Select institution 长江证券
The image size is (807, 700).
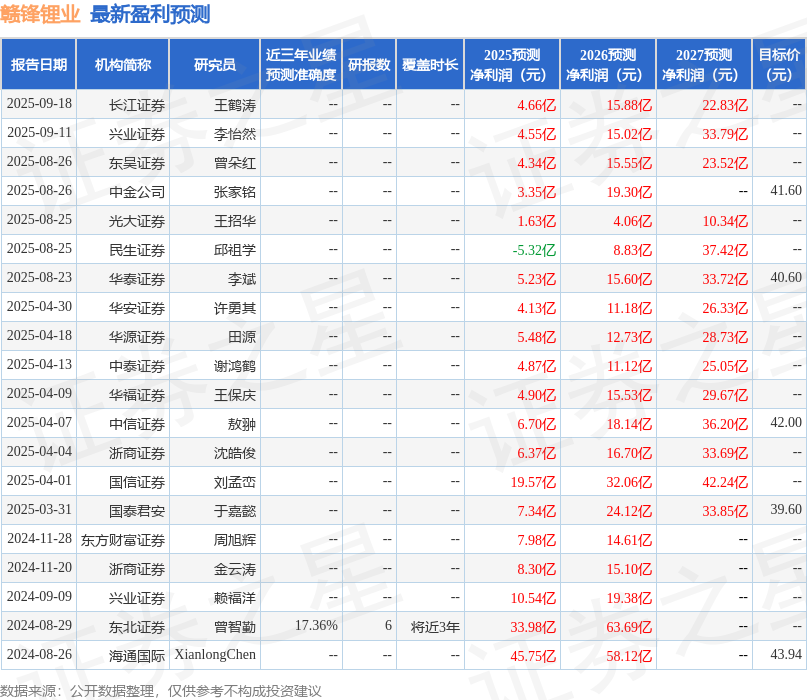(x=137, y=106)
